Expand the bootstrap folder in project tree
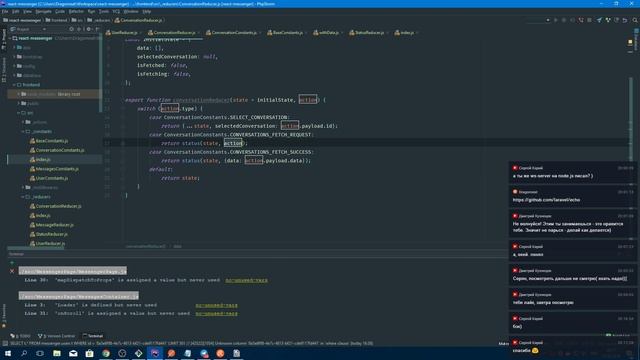Image resolution: width=640 pixels, height=360 pixels. pyautogui.click(x=15, y=57)
